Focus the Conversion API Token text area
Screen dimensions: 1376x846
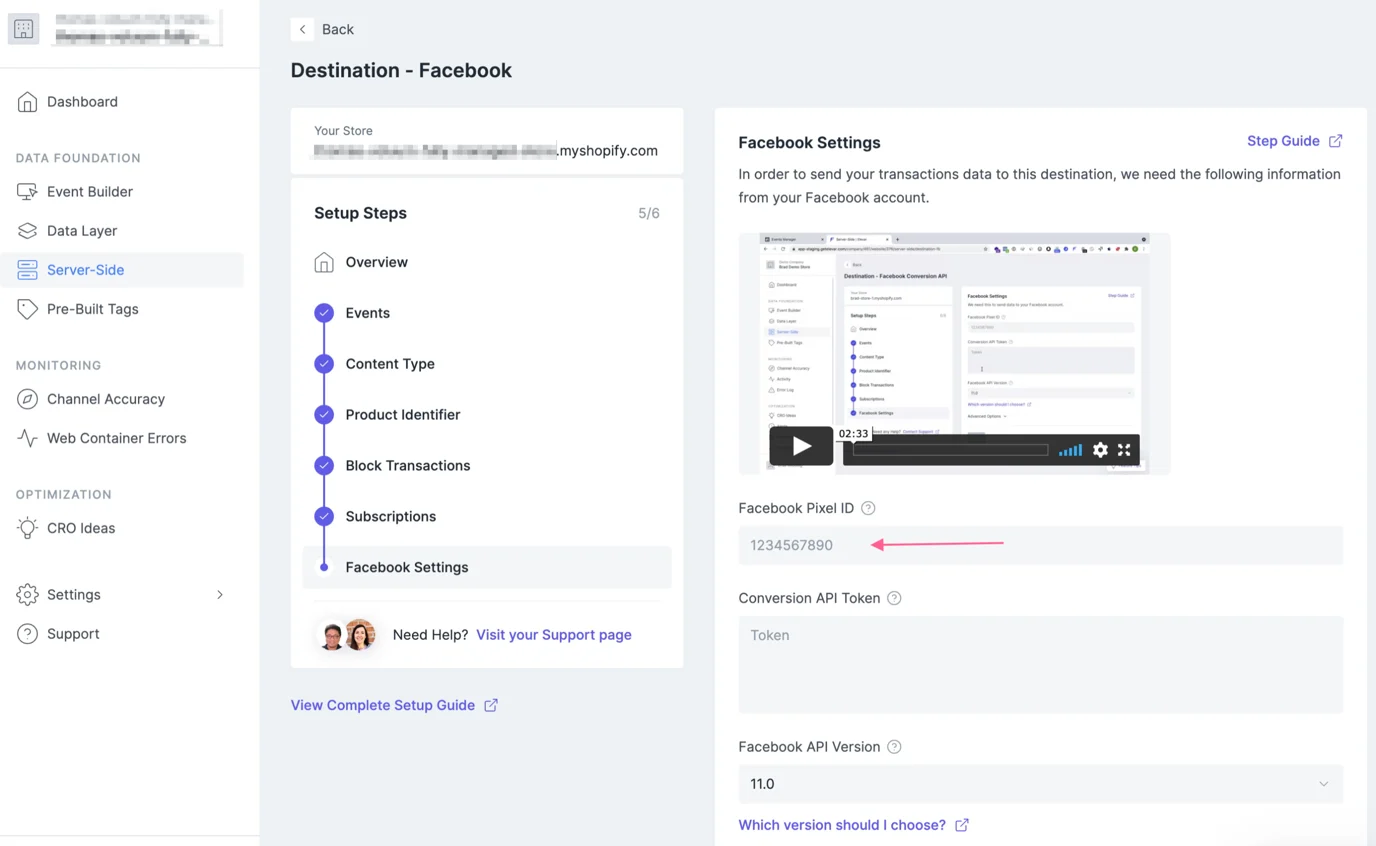tap(1040, 665)
